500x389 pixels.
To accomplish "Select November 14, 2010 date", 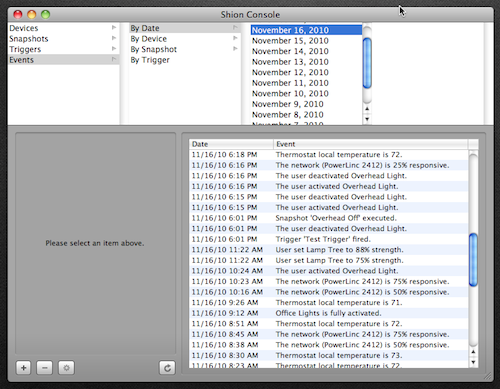I will click(306, 51).
